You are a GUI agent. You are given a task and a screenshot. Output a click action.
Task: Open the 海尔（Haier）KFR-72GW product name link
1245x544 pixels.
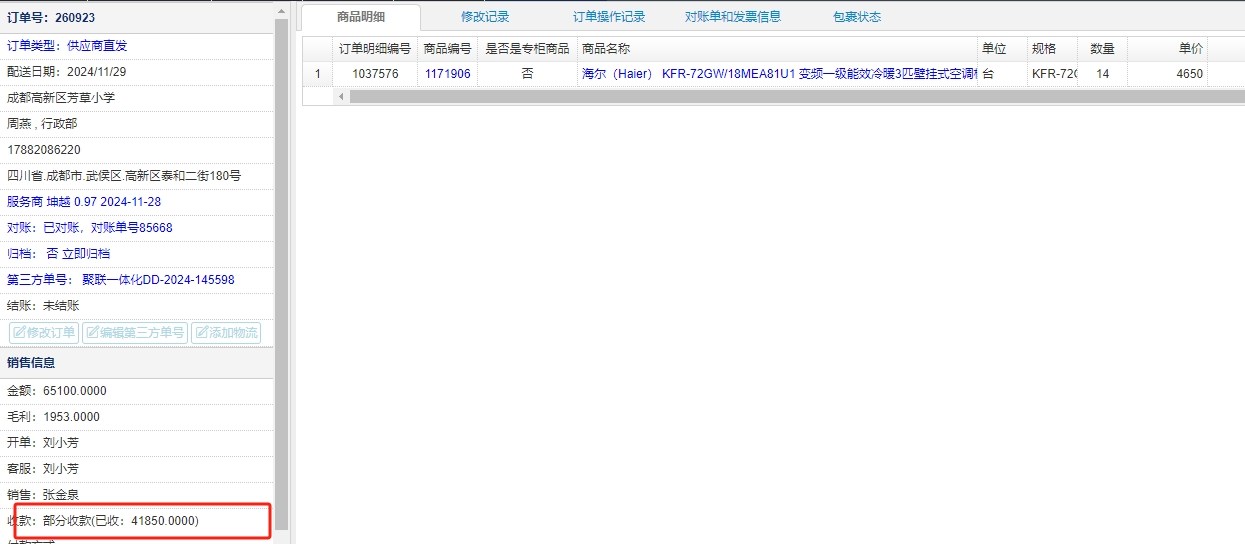pyautogui.click(x=779, y=74)
